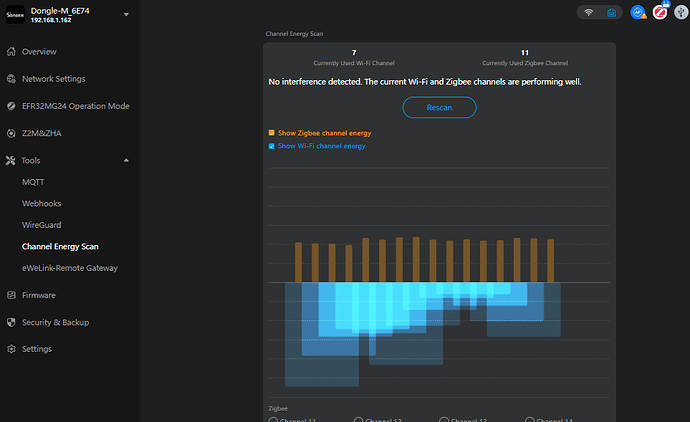The width and height of the screenshot is (690, 422).
Task: Uncheck Show Zigbee channel energy
Action: [x=271, y=133]
